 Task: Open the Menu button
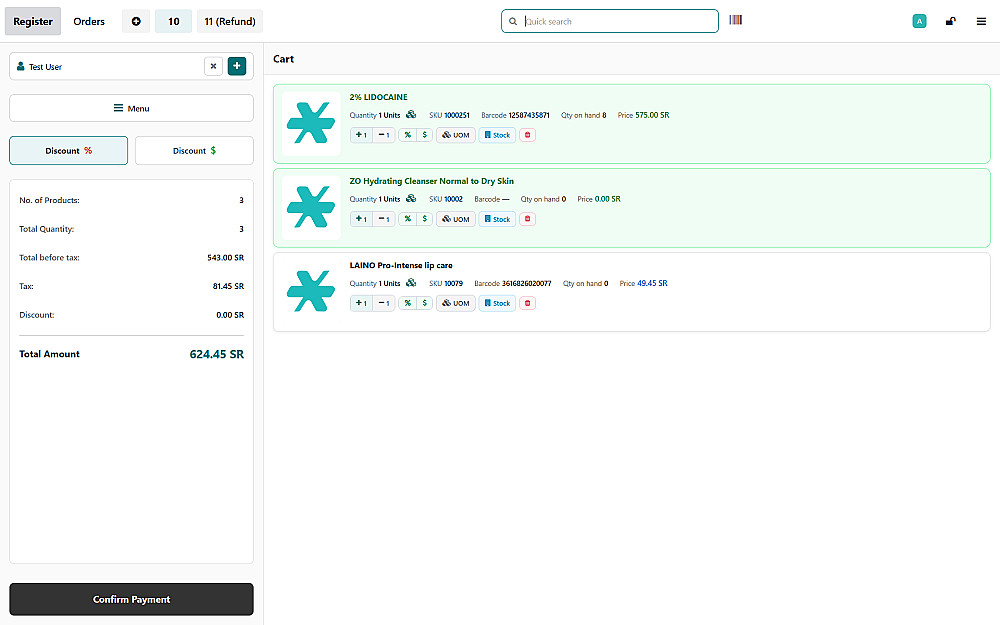click(x=131, y=108)
